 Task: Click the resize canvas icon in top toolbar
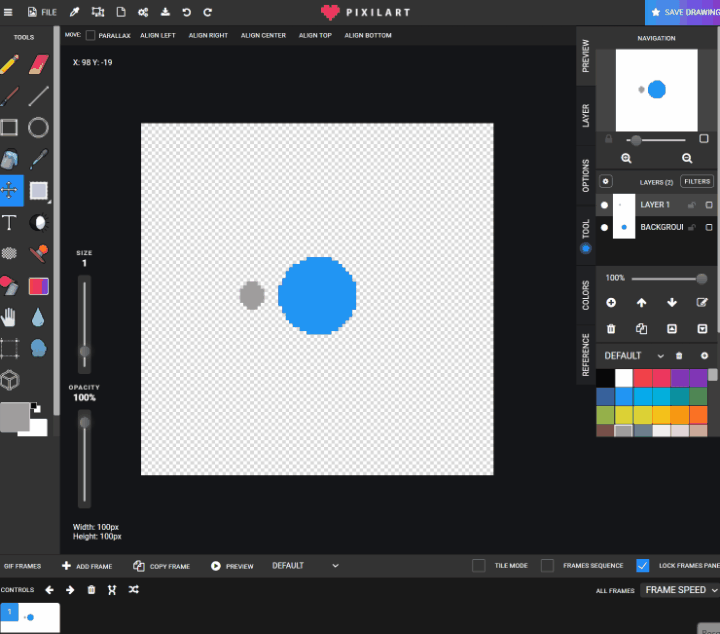pos(98,12)
